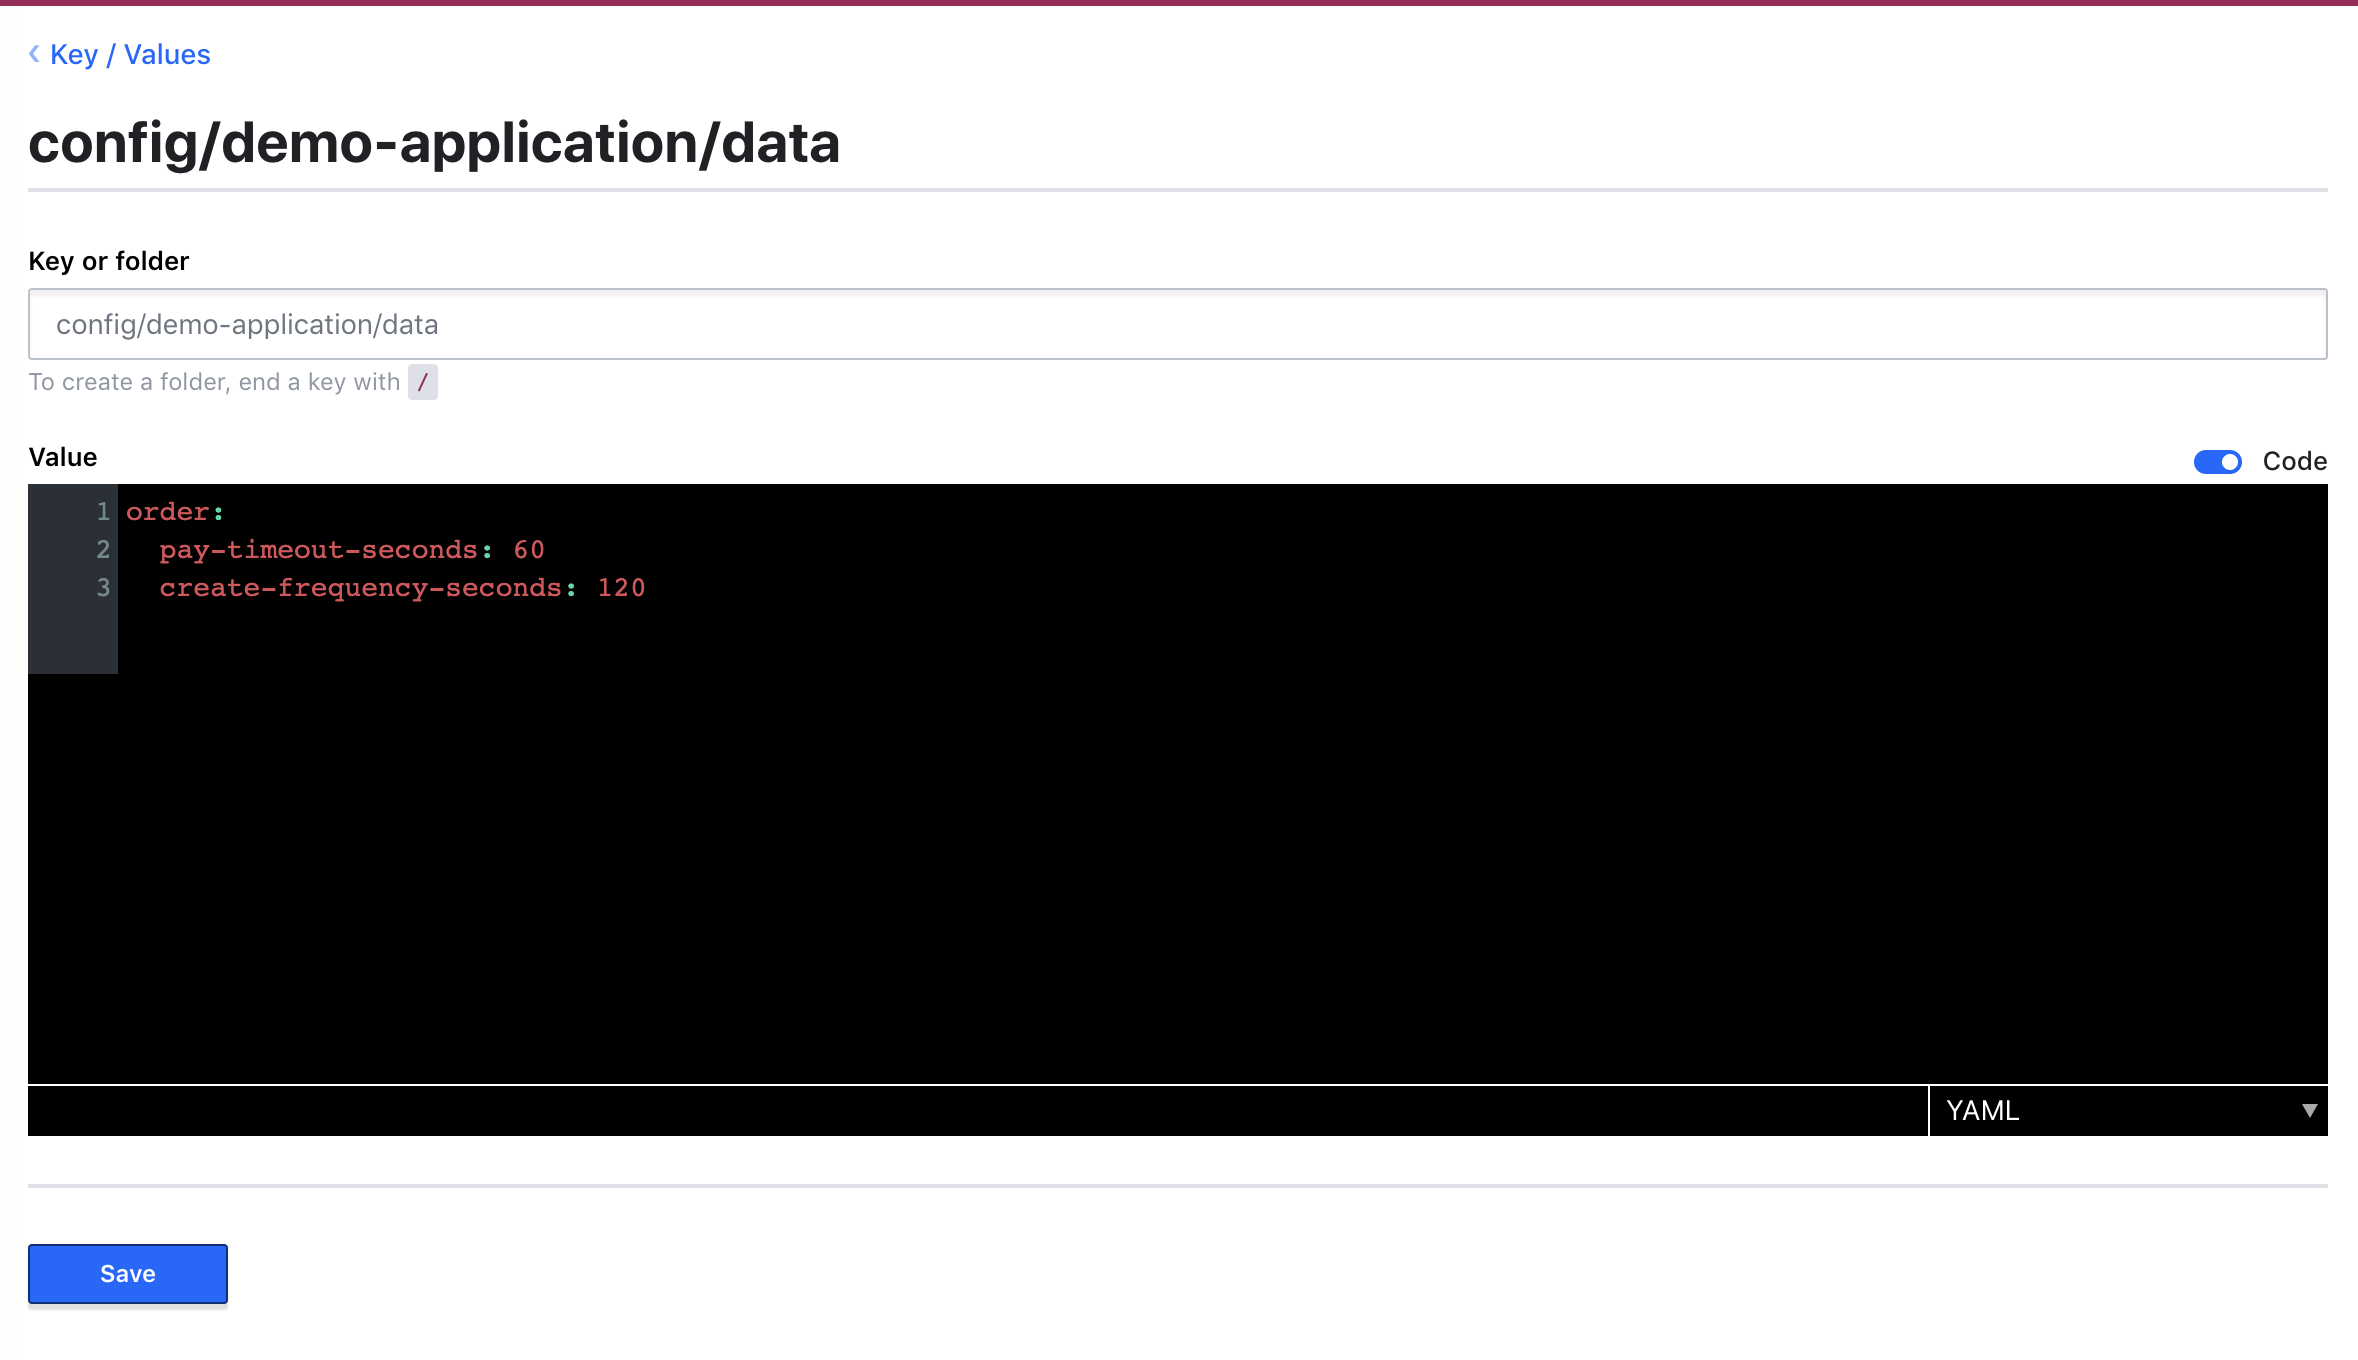Click the slash code hint badge

(x=423, y=382)
